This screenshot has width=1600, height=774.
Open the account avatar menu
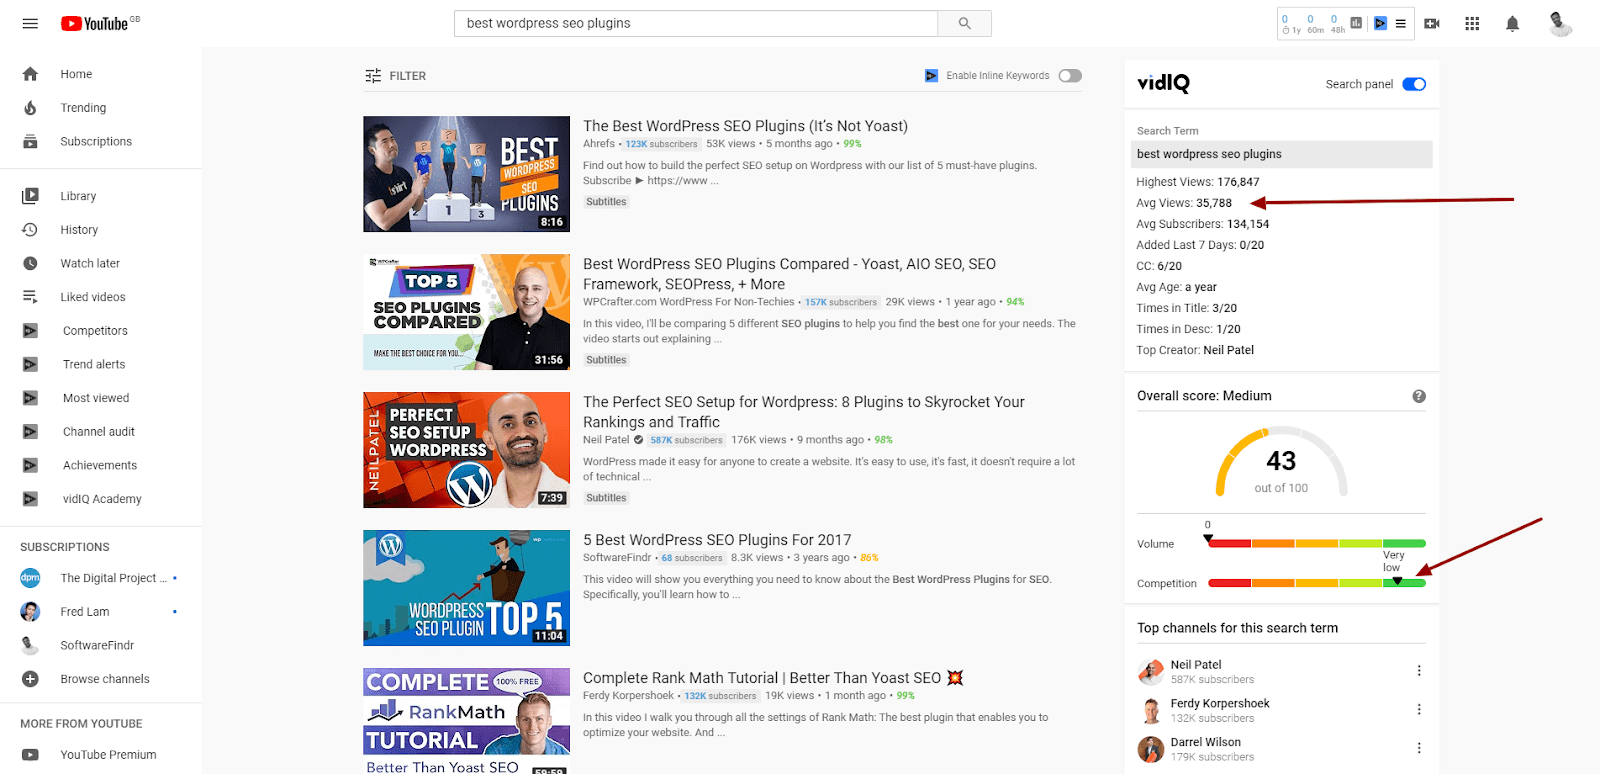click(1559, 23)
